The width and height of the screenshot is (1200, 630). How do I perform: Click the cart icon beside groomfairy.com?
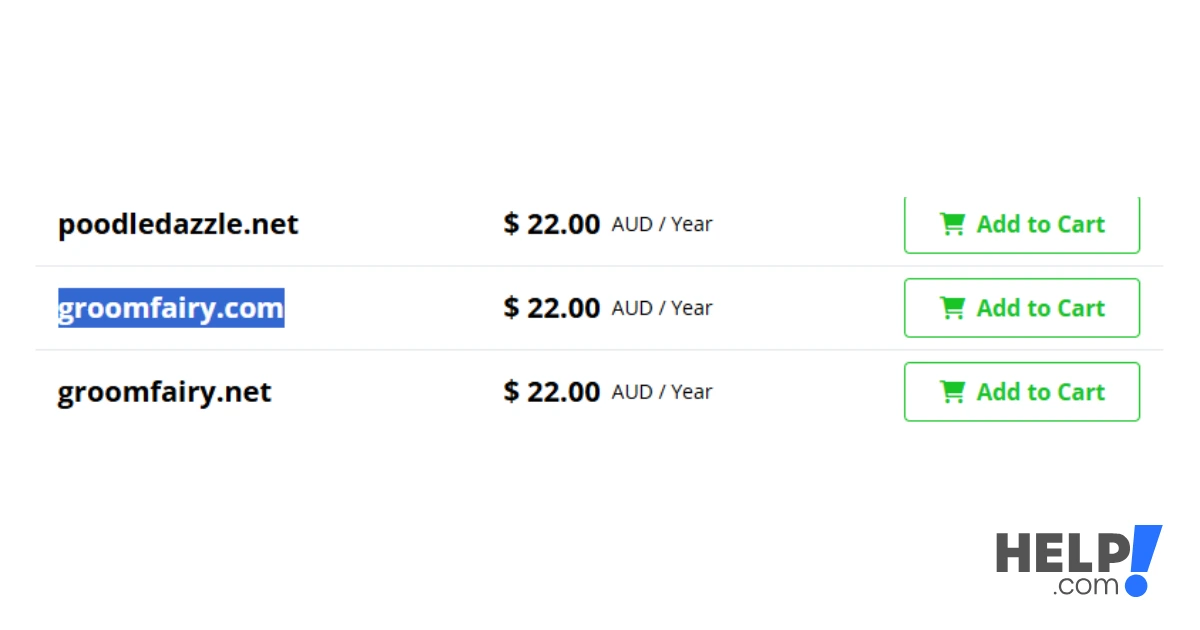952,308
